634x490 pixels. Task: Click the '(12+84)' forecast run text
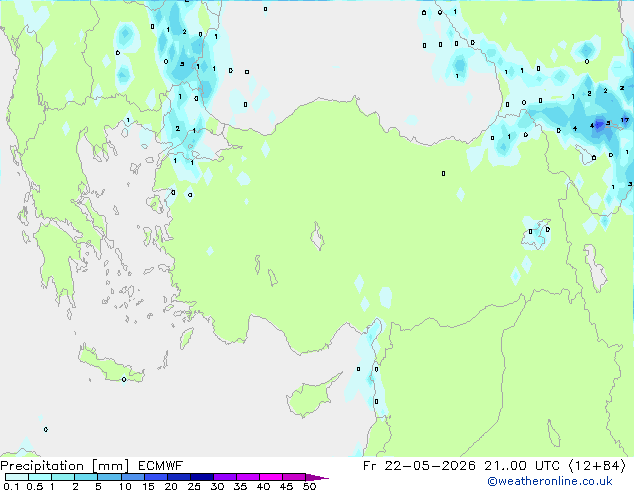click(x=598, y=466)
